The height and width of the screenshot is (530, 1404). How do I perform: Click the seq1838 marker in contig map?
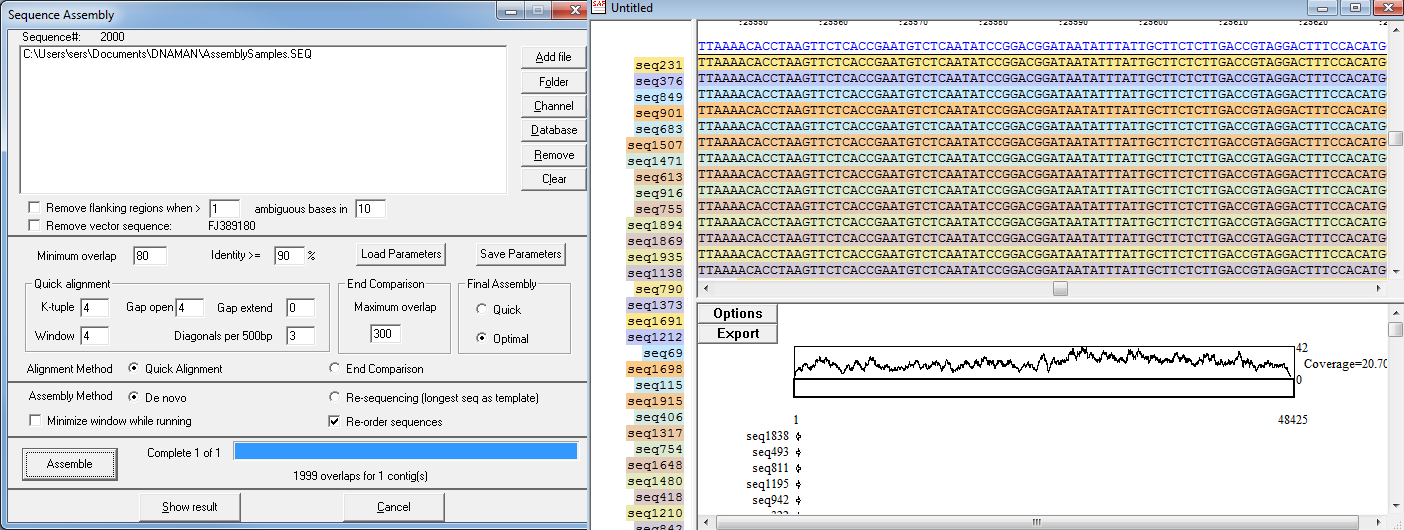(798, 436)
